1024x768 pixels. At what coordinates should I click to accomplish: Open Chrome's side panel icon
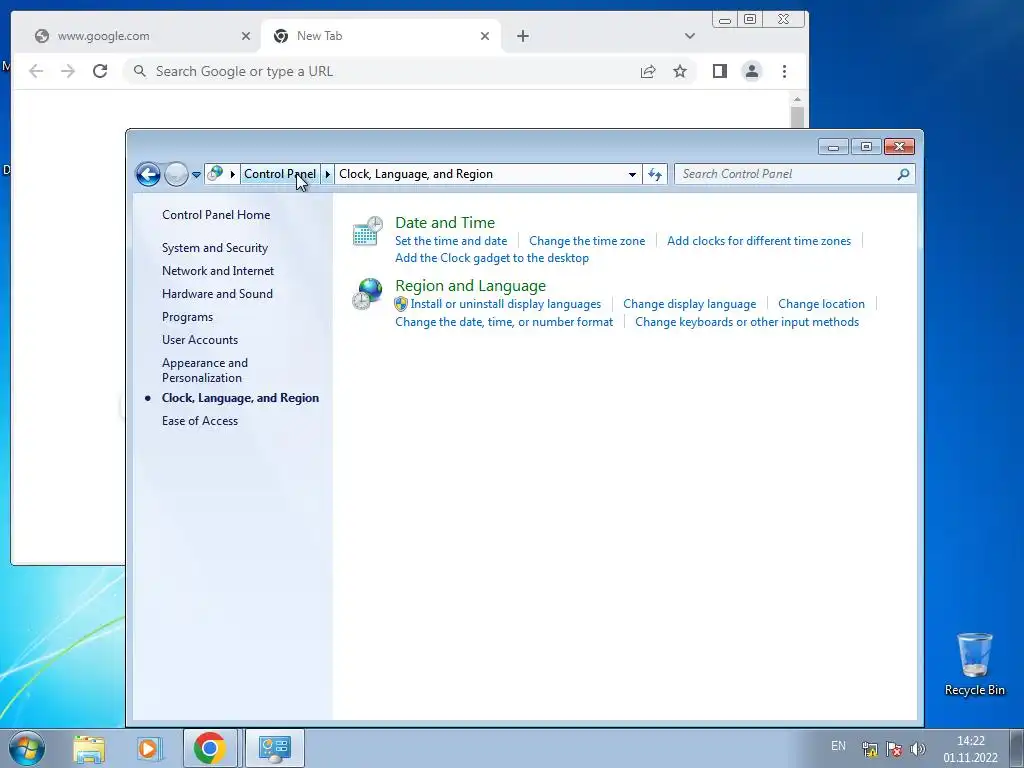pyautogui.click(x=720, y=71)
